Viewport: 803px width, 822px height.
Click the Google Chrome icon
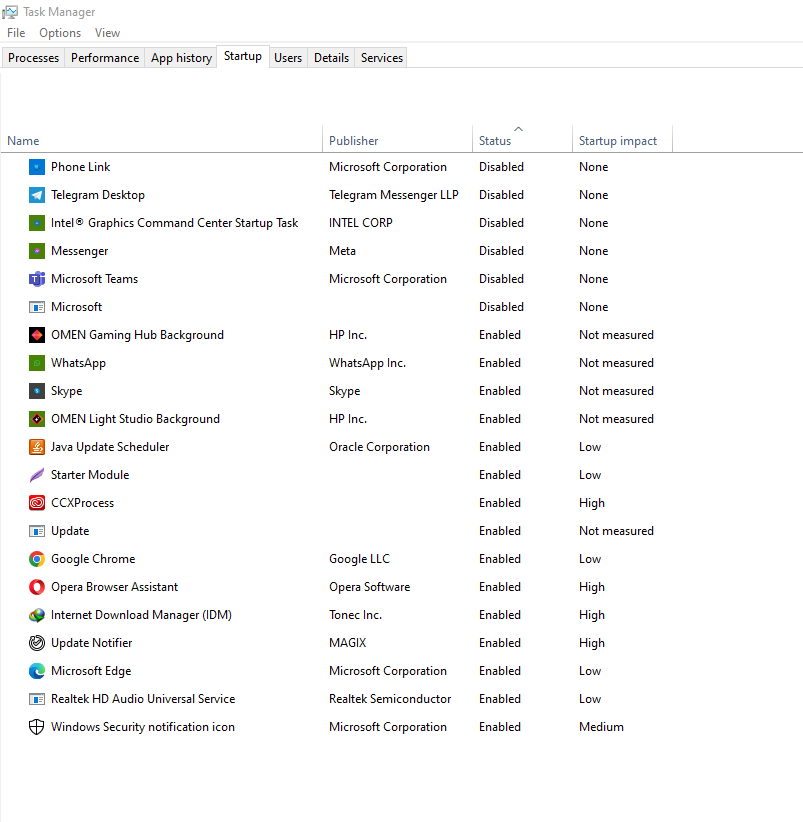37,559
